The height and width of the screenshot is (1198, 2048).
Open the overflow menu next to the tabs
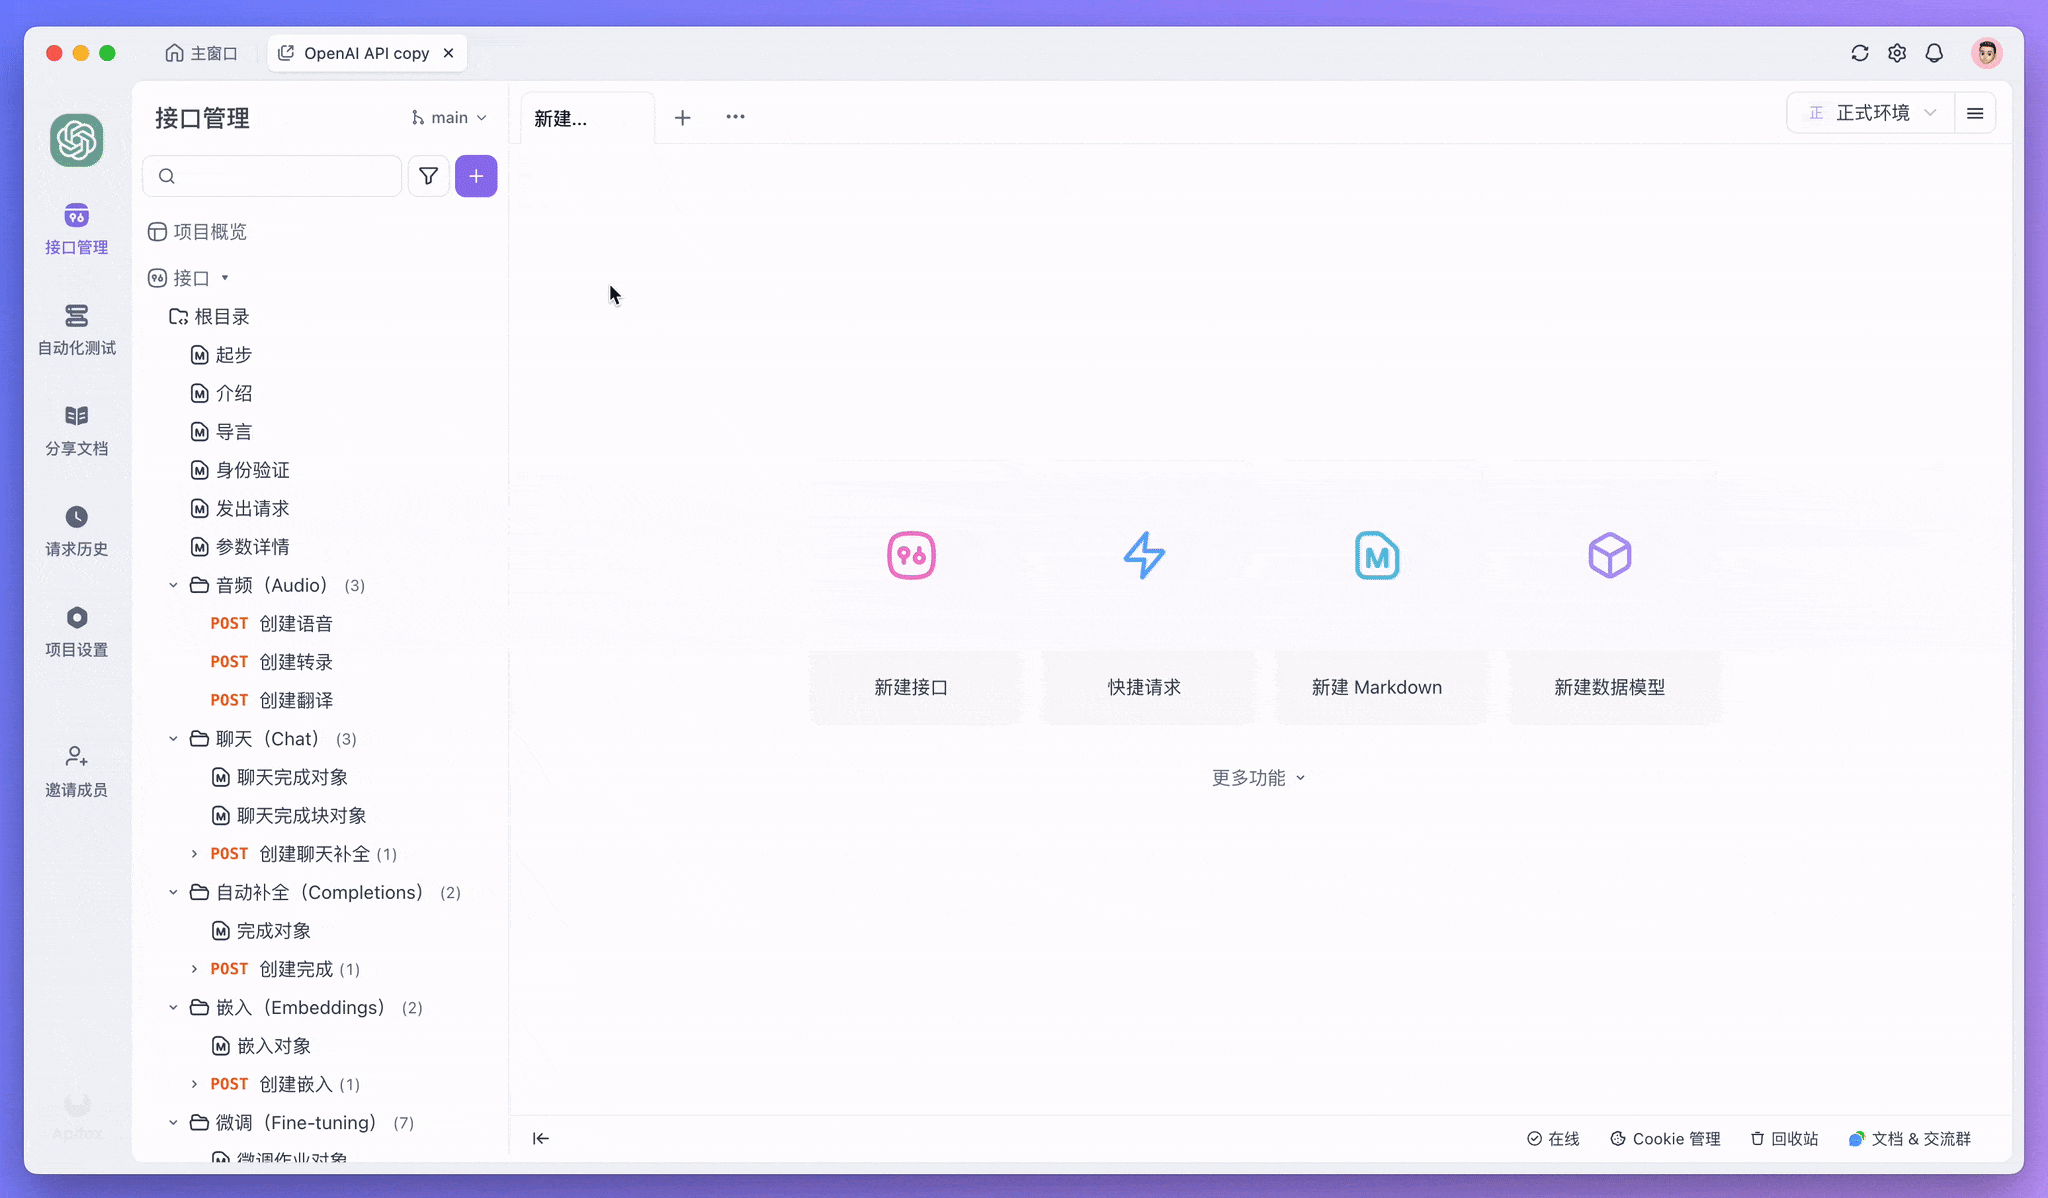(x=735, y=117)
